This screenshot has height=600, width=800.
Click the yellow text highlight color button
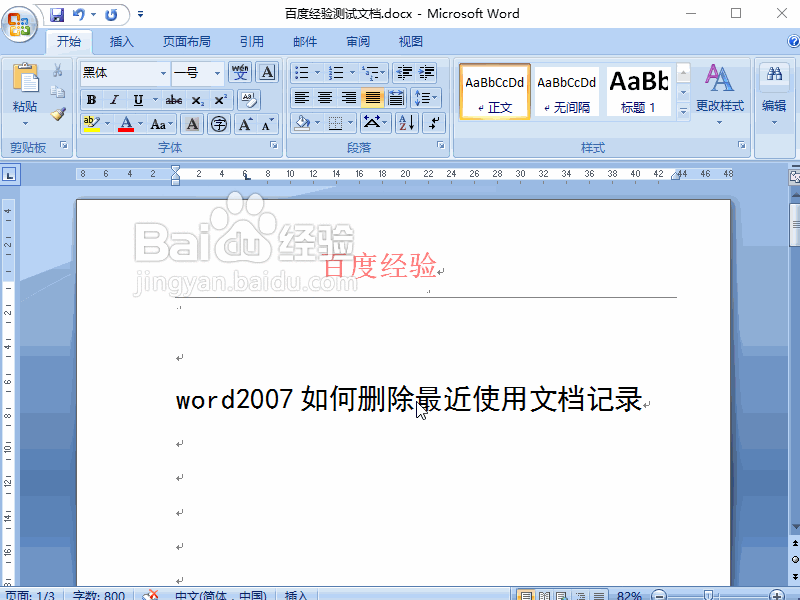pos(92,124)
